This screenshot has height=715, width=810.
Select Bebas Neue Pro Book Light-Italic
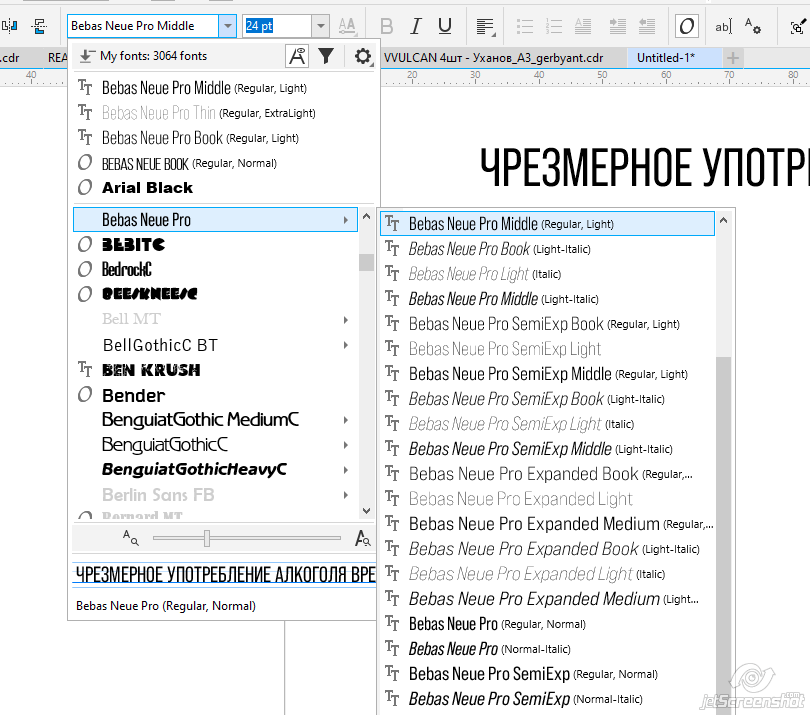tap(548, 248)
